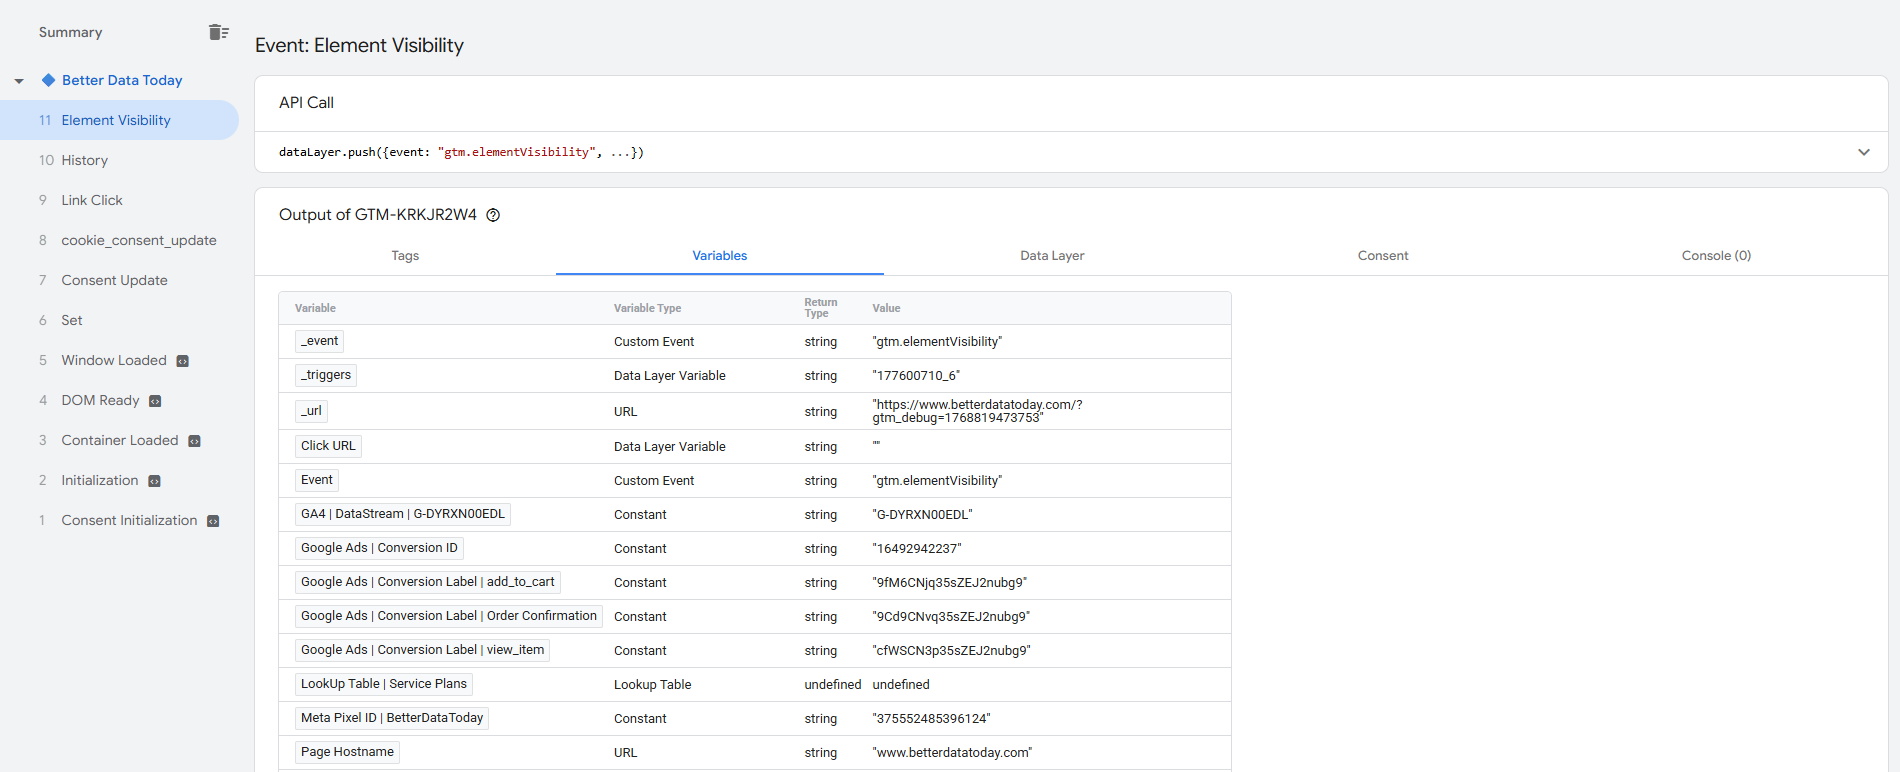Open the help icon beside GTM-KRKJR2W4
Viewport: 1900px width, 772px height.
tap(493, 215)
